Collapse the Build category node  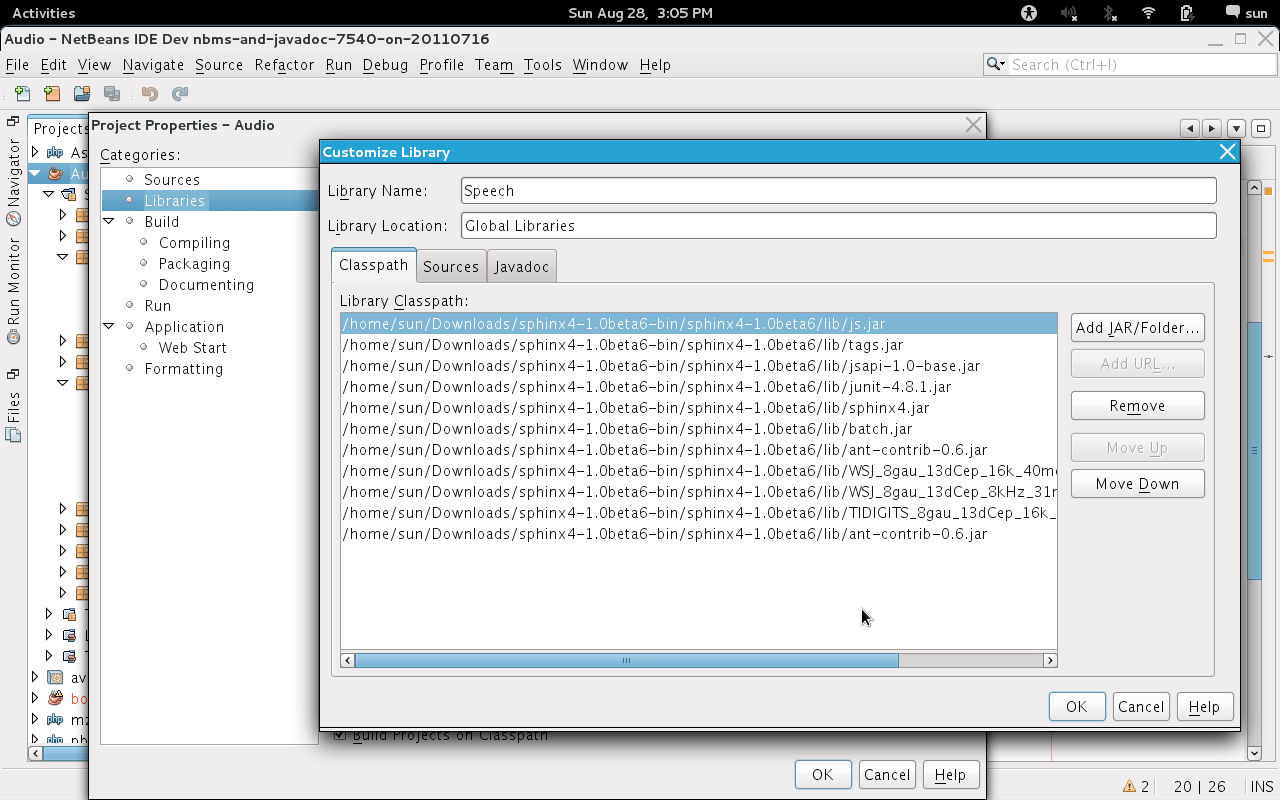(x=110, y=222)
